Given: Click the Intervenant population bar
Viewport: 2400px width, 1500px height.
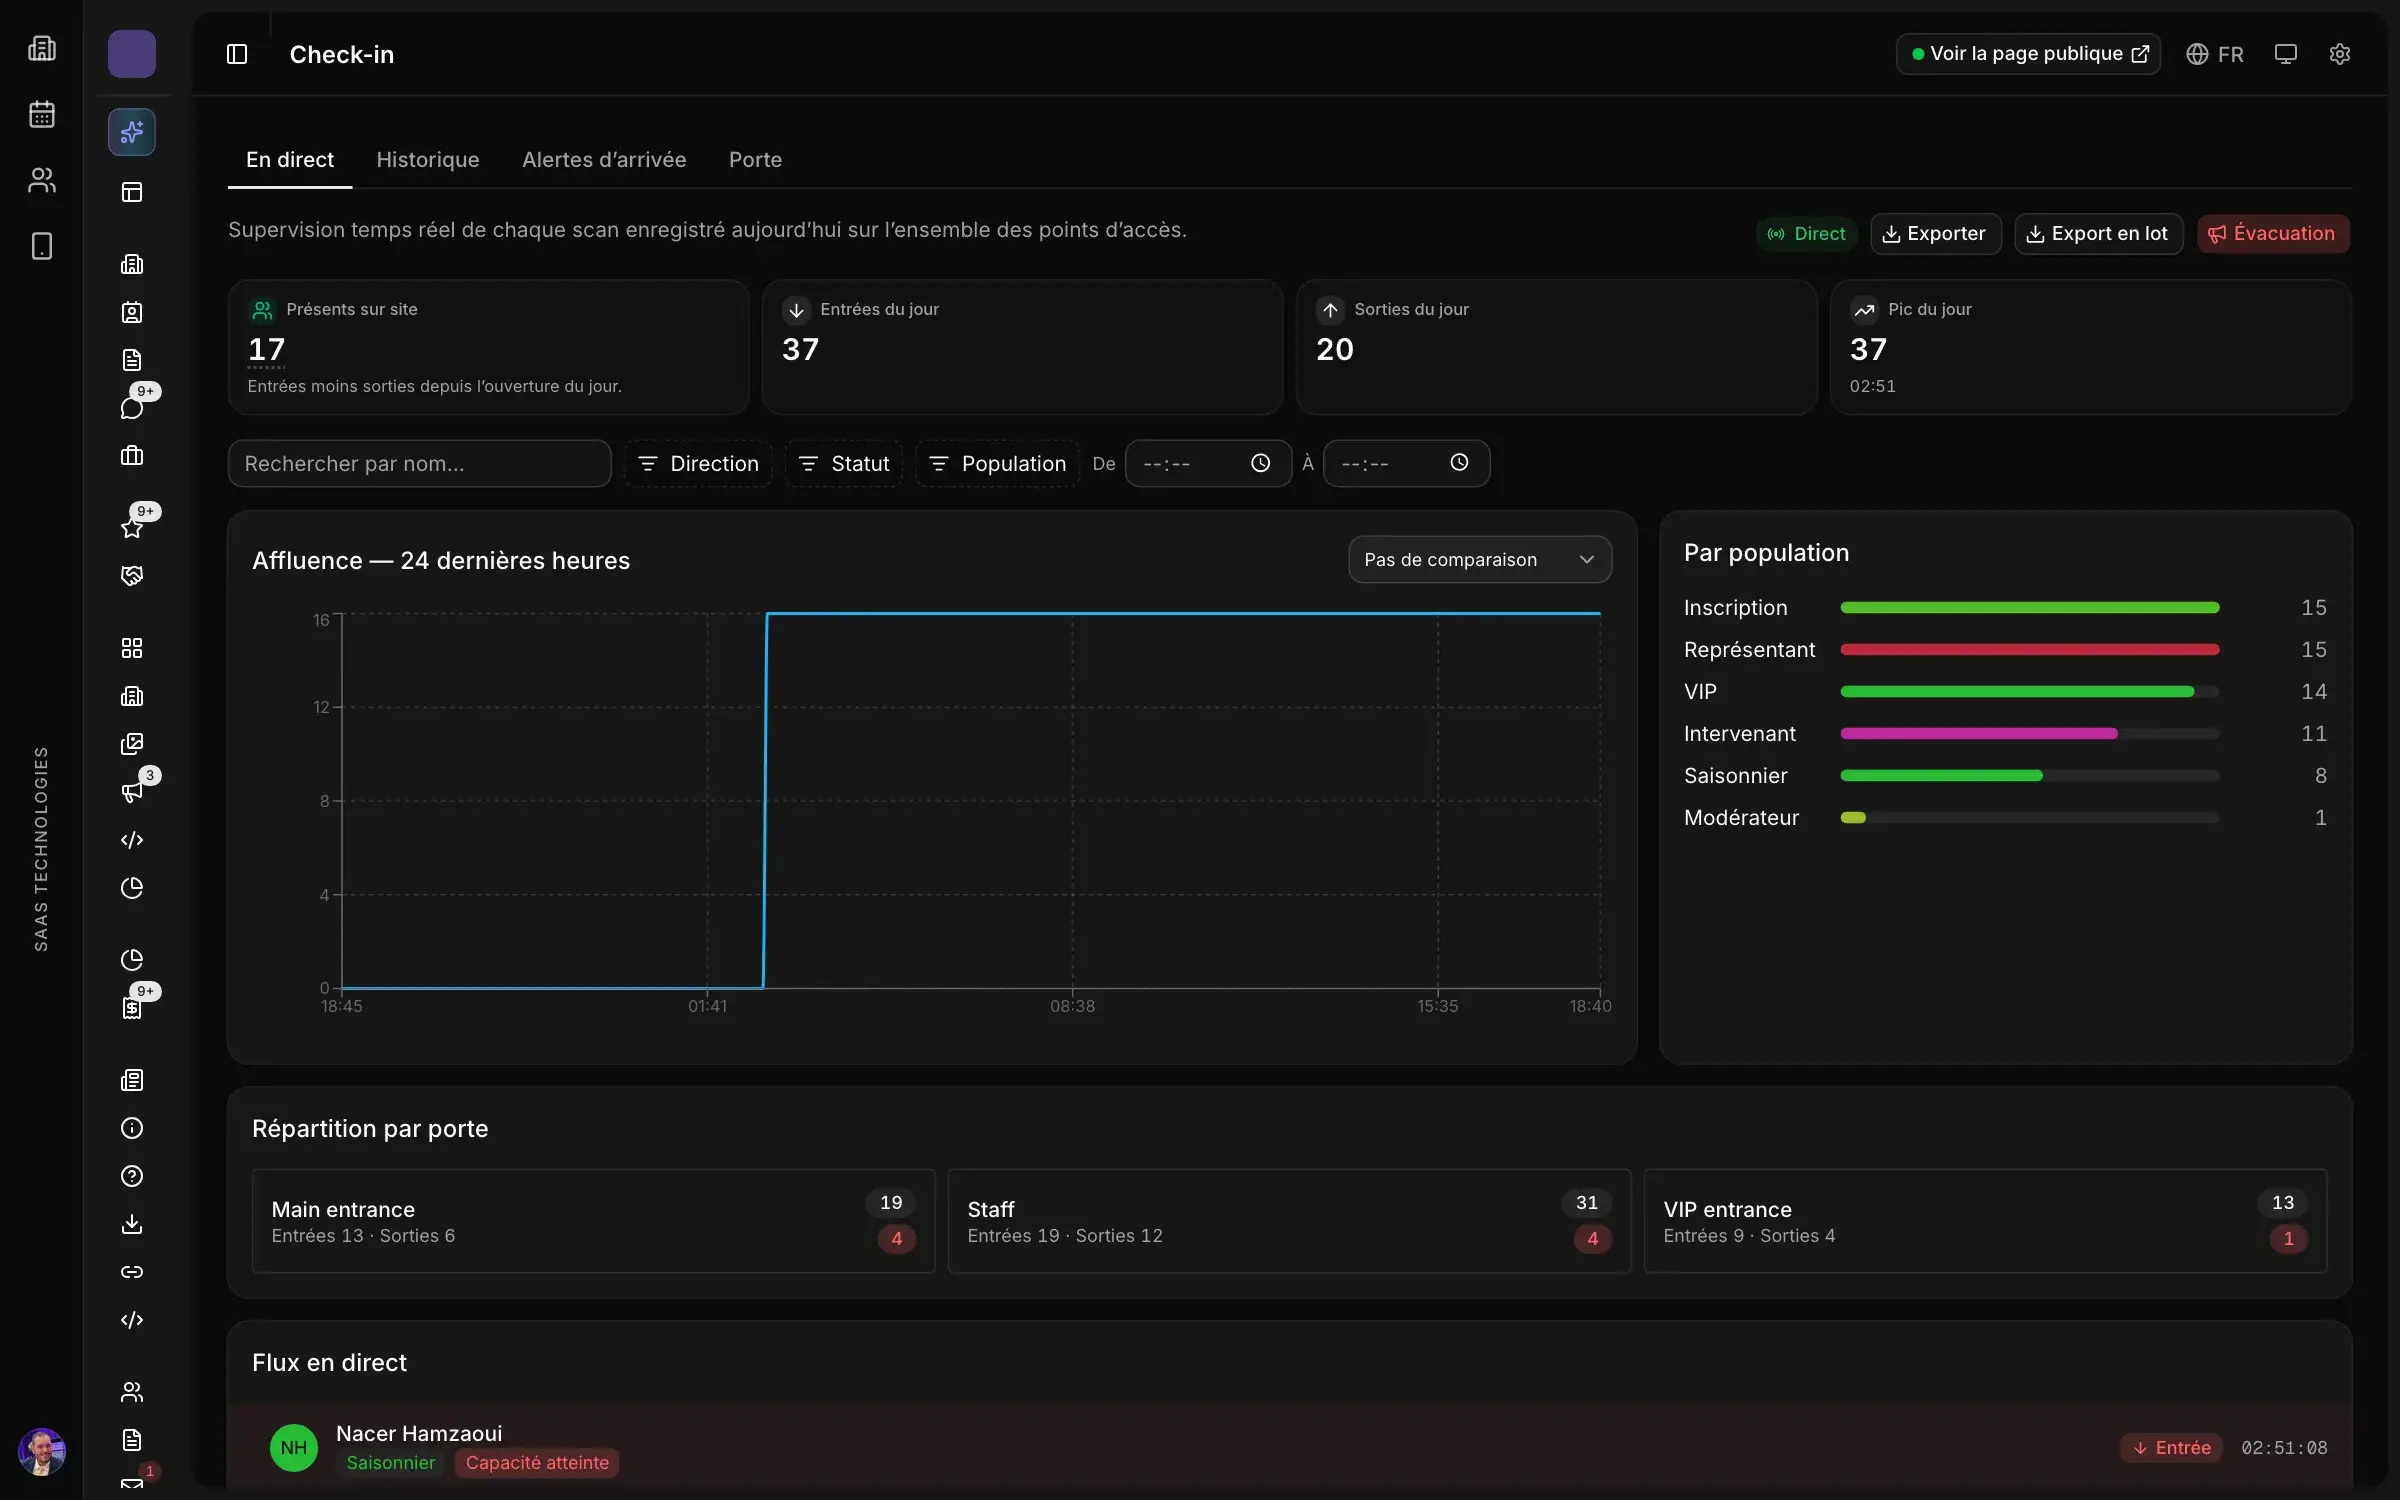Looking at the screenshot, I should 2030,734.
